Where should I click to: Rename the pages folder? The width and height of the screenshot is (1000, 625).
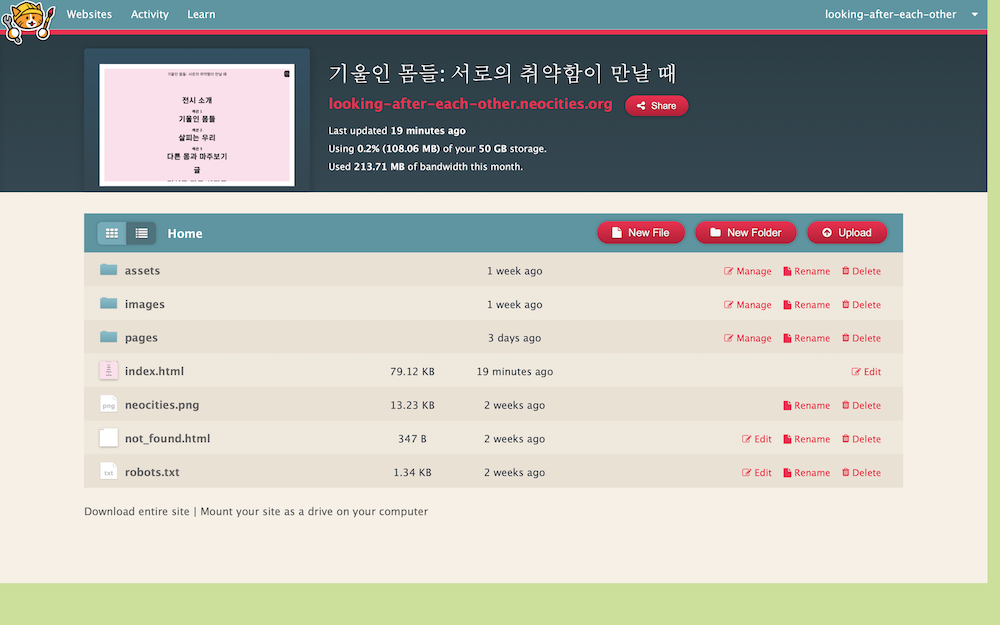coord(807,338)
